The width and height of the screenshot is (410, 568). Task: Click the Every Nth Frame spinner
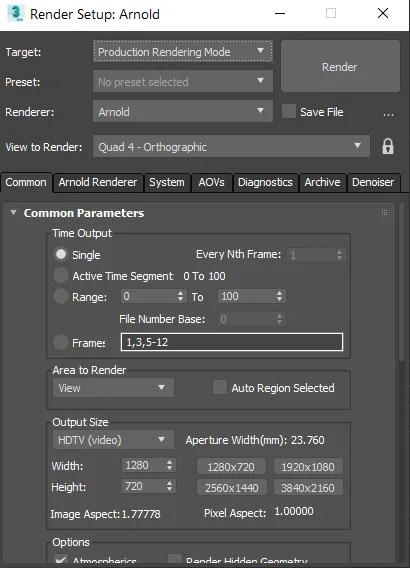click(339, 255)
